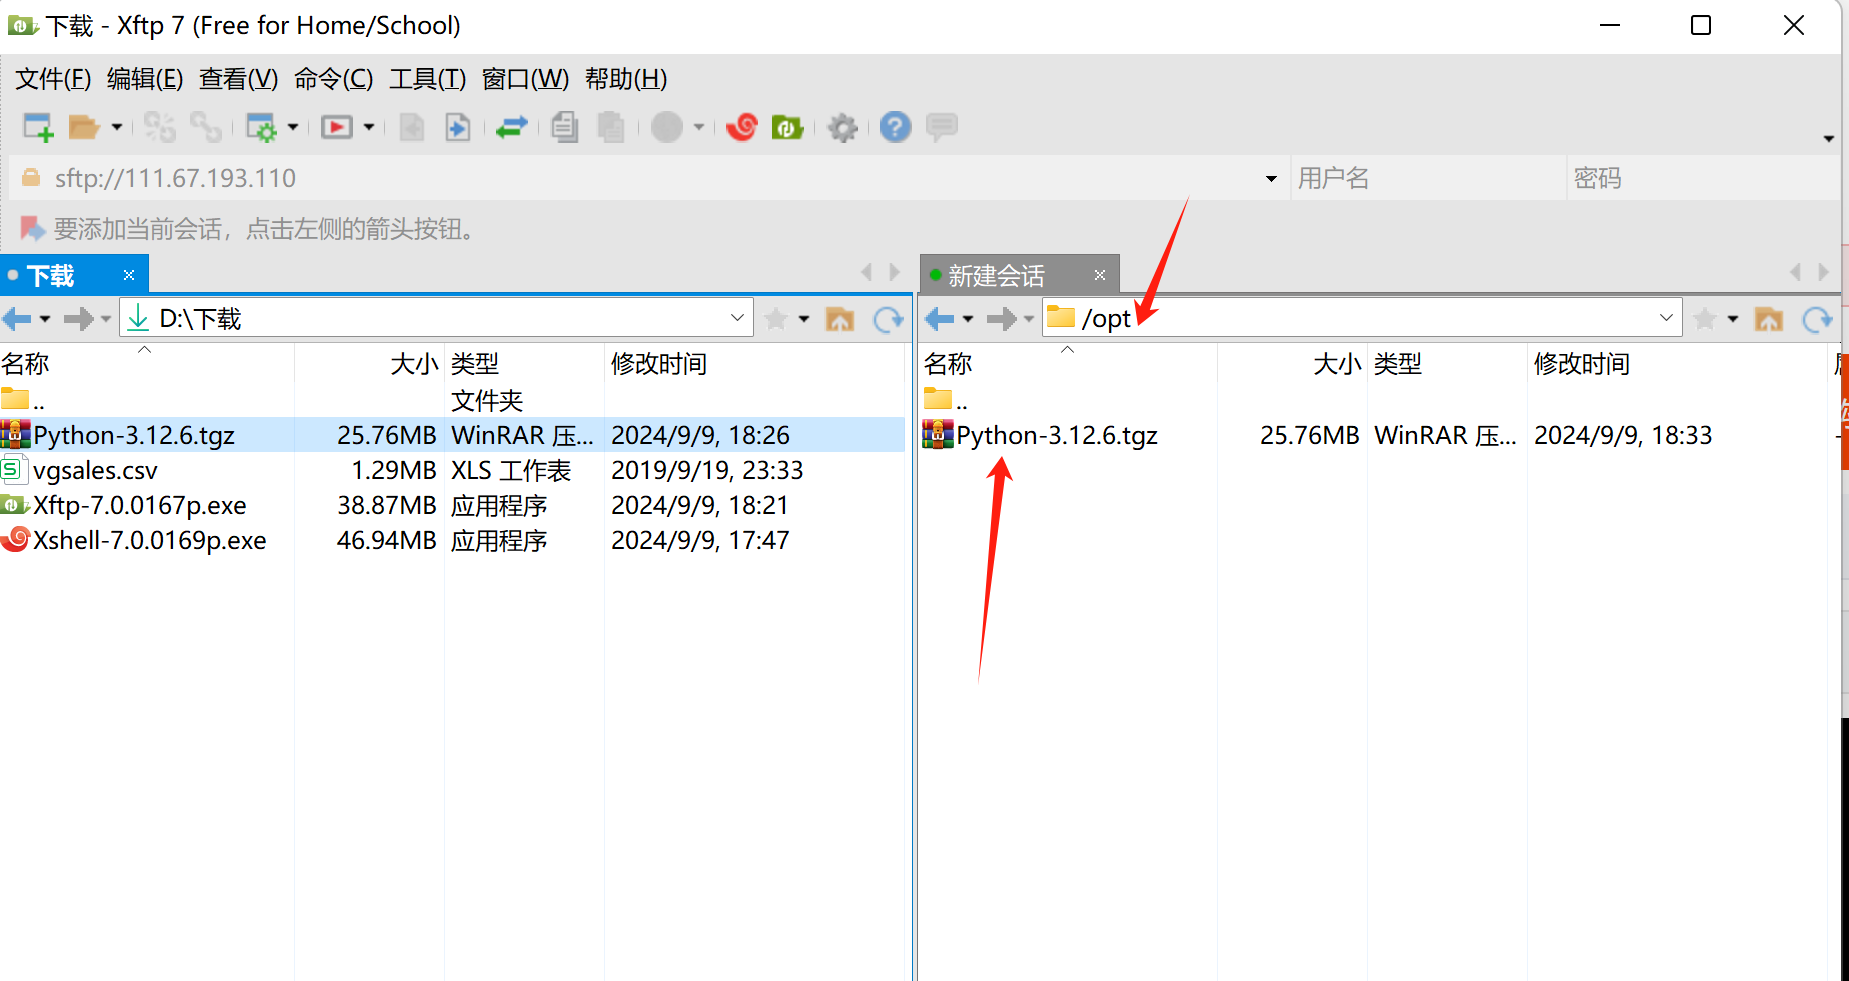Launch Xshell from the red swirl icon
The image size is (1849, 981).
[x=742, y=127]
